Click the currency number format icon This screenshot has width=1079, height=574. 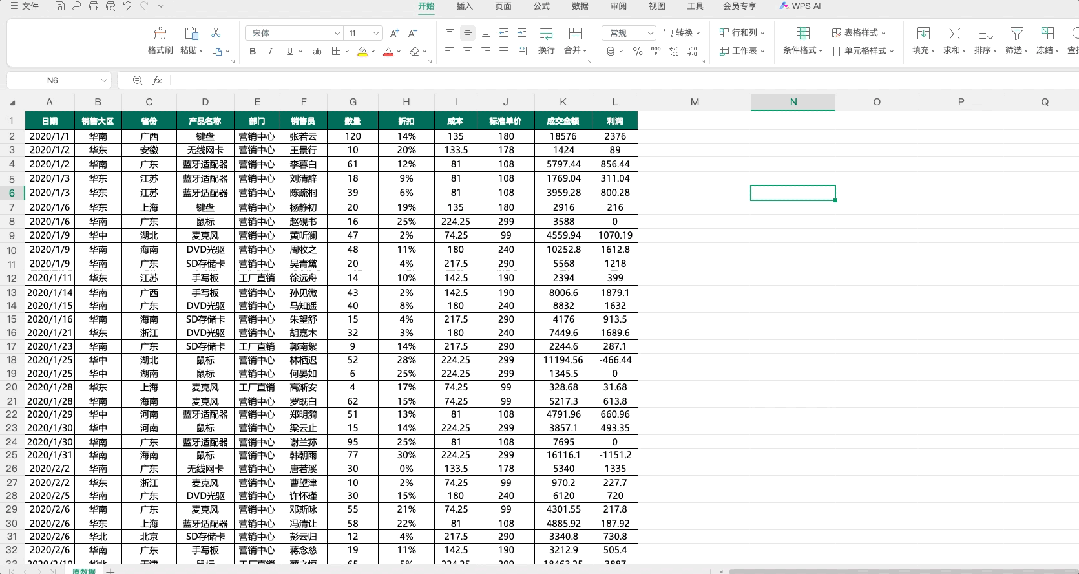610,51
